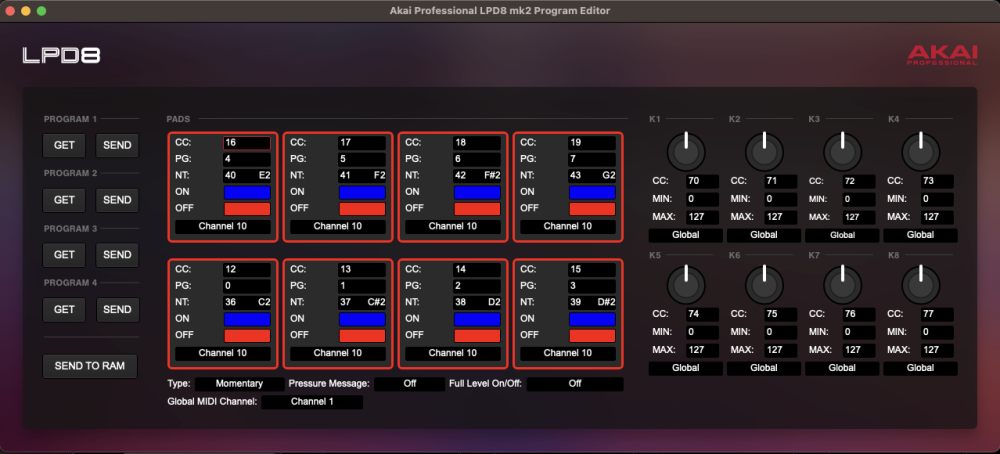Open the pad Type dropdown showing Momentary
The image size is (1000, 454).
point(240,384)
